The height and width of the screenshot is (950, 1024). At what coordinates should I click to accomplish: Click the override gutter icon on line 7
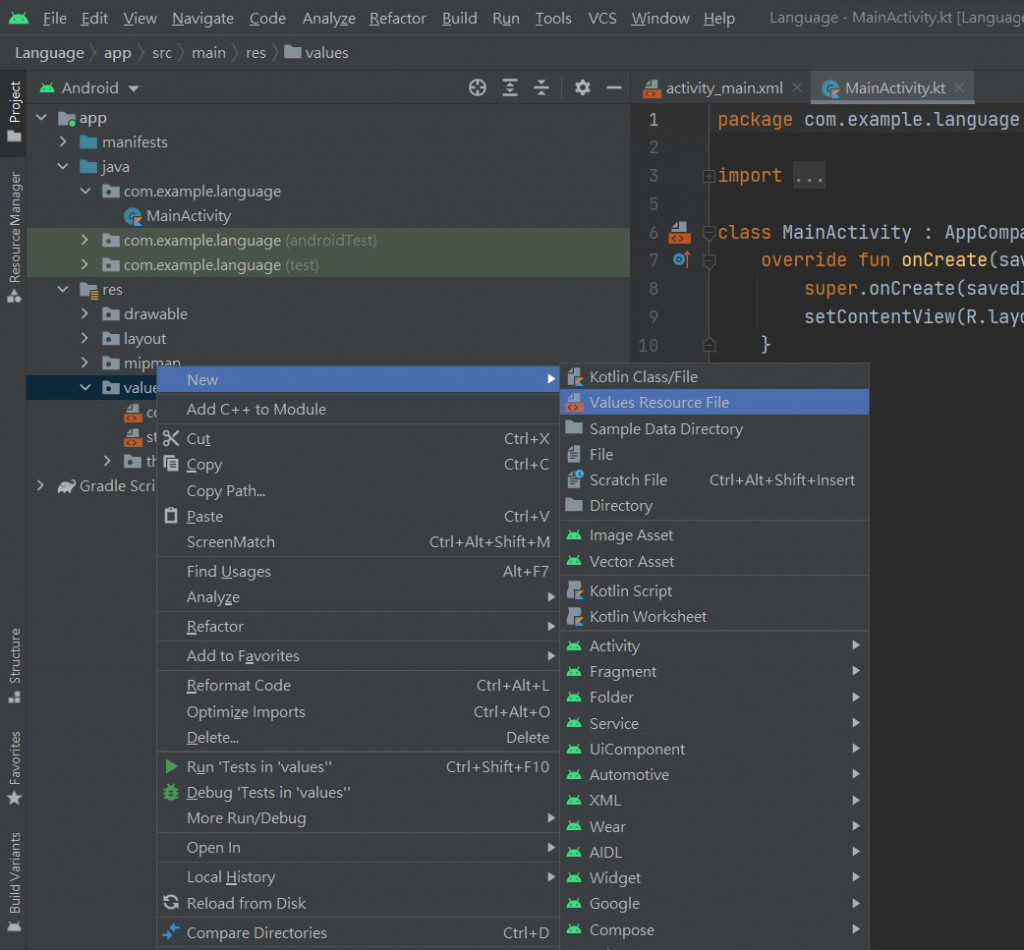[680, 260]
